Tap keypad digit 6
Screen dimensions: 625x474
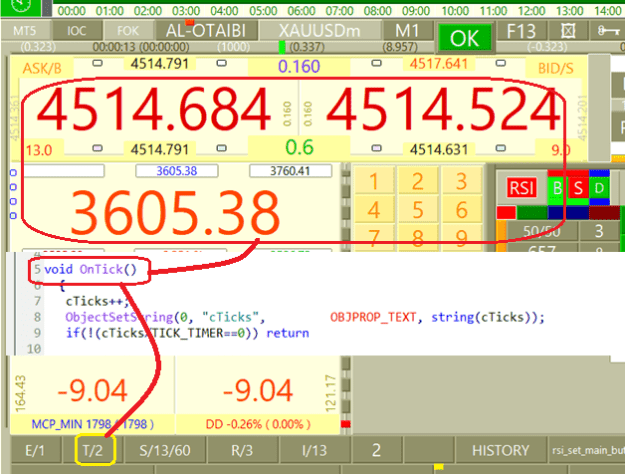tap(461, 210)
